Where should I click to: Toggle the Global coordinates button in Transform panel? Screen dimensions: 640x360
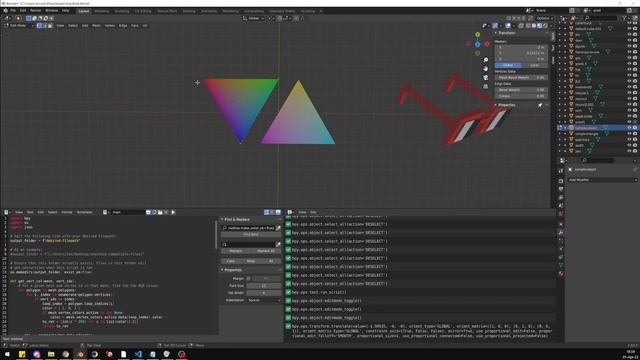[508, 65]
